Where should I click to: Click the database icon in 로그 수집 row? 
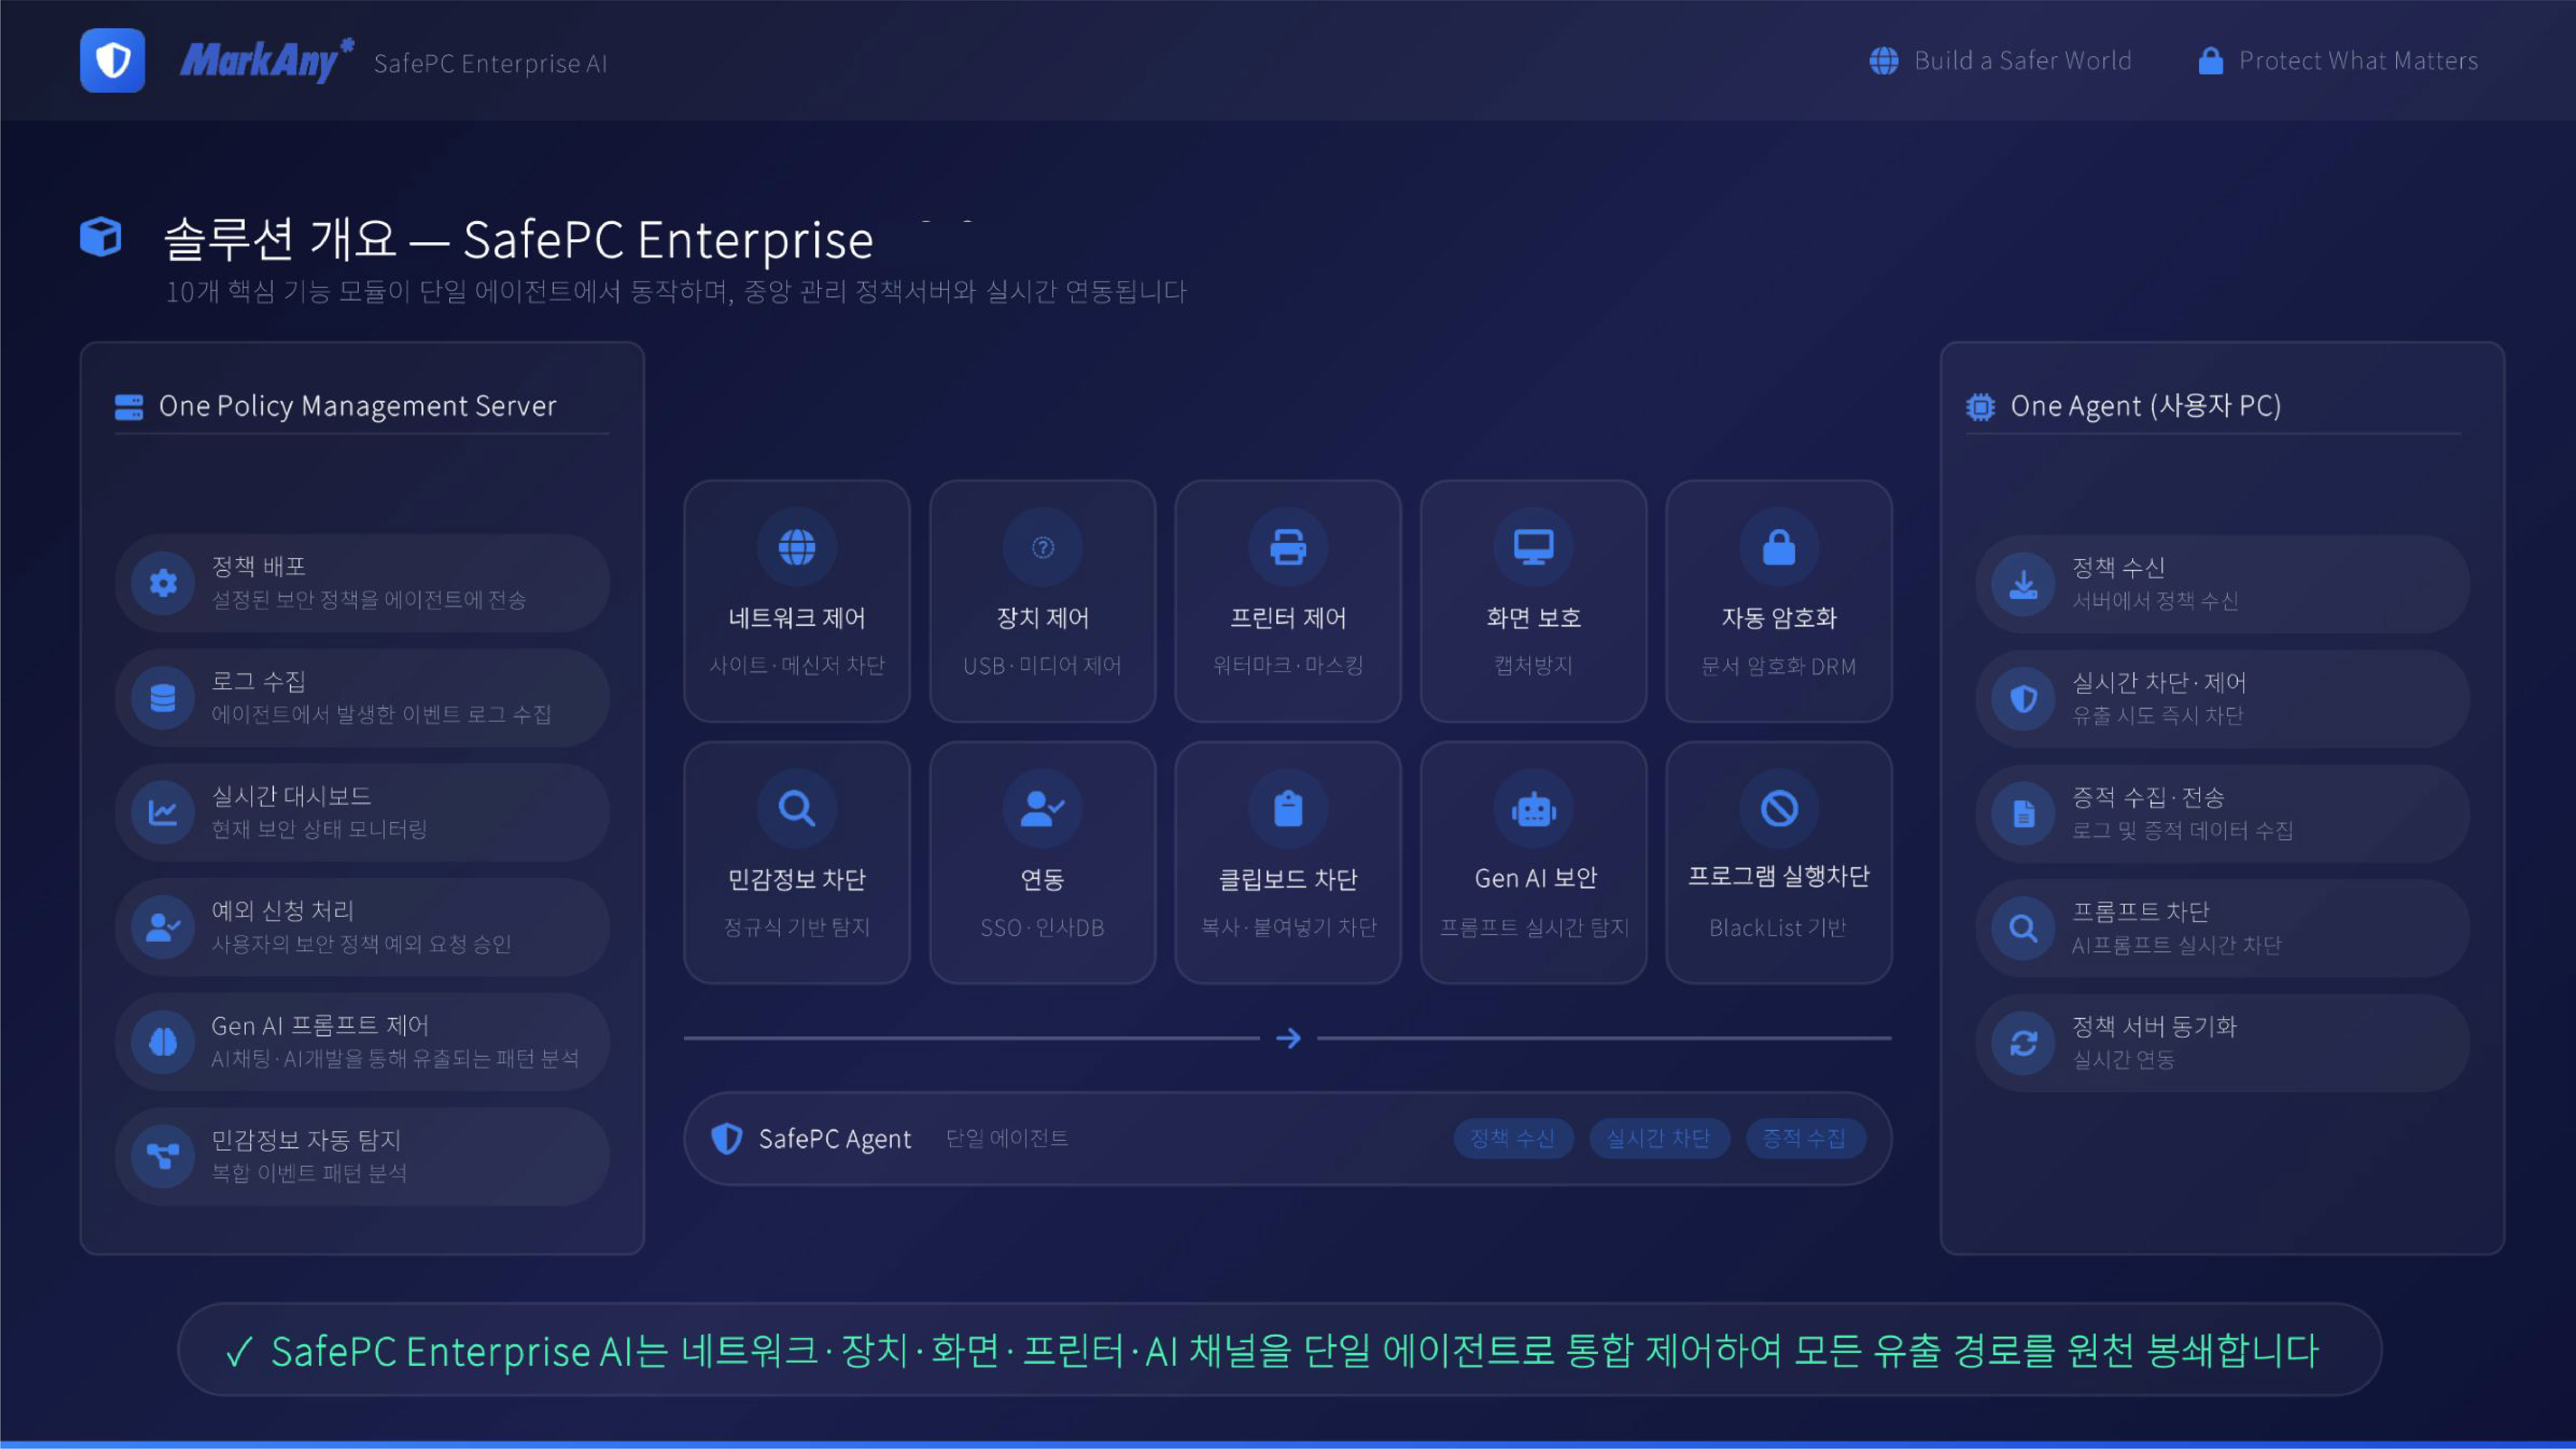pyautogui.click(x=163, y=698)
